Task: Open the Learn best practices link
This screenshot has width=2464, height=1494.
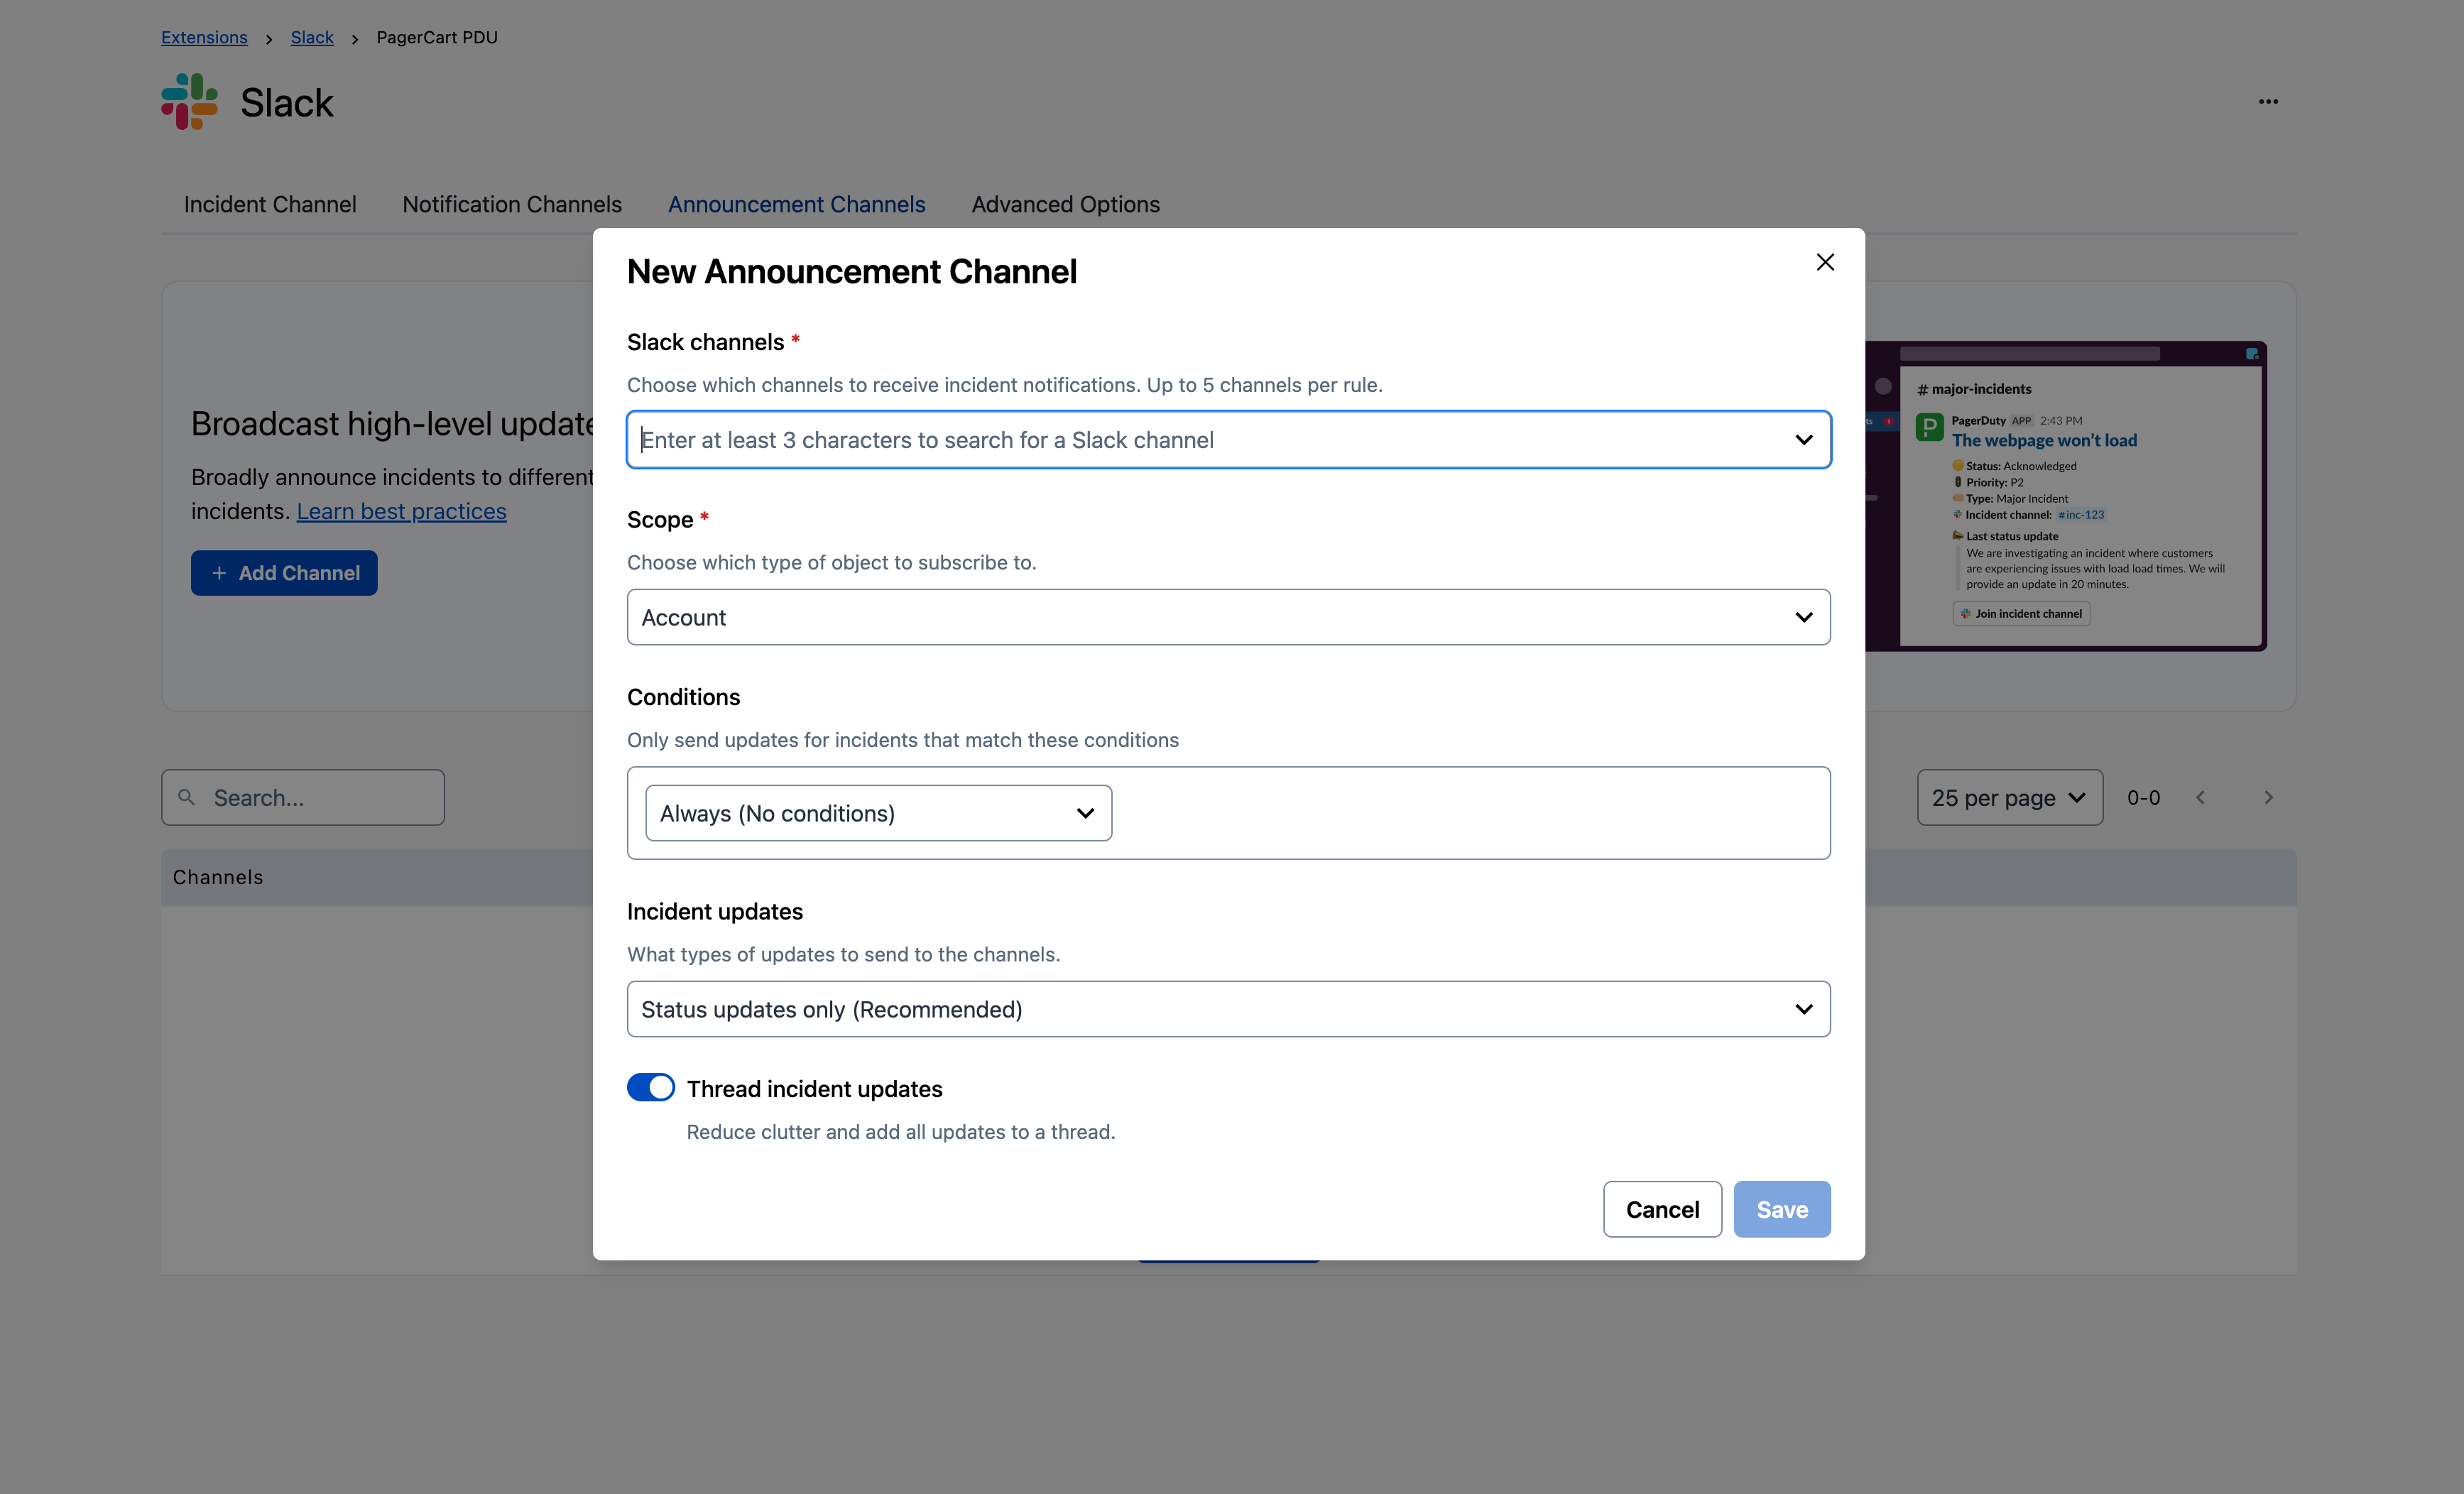Action: (401, 511)
